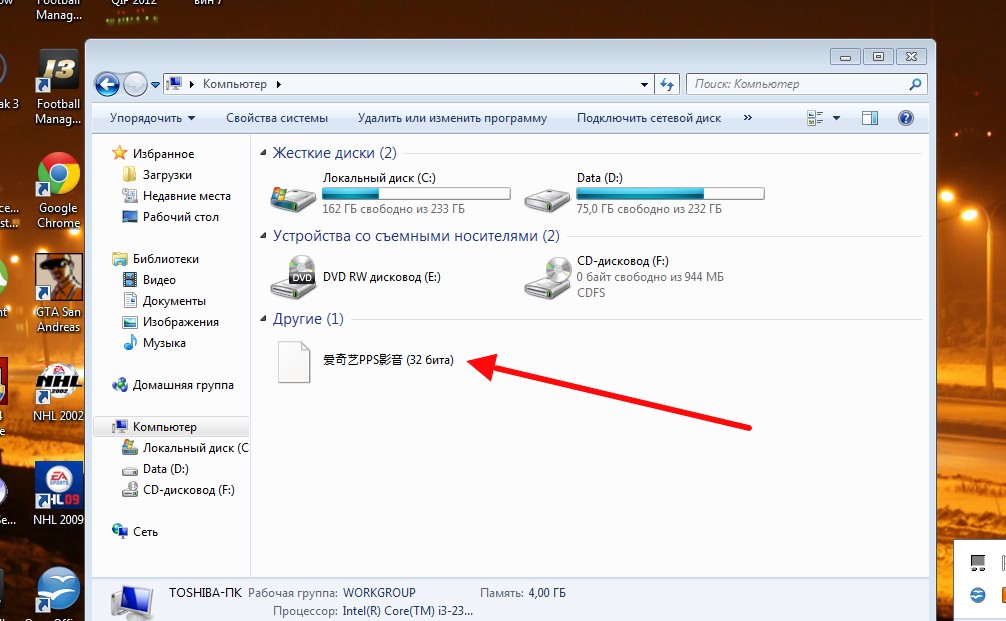Click the CDFS label under CD drive
Image resolution: width=1006 pixels, height=621 pixels.
tap(590, 293)
